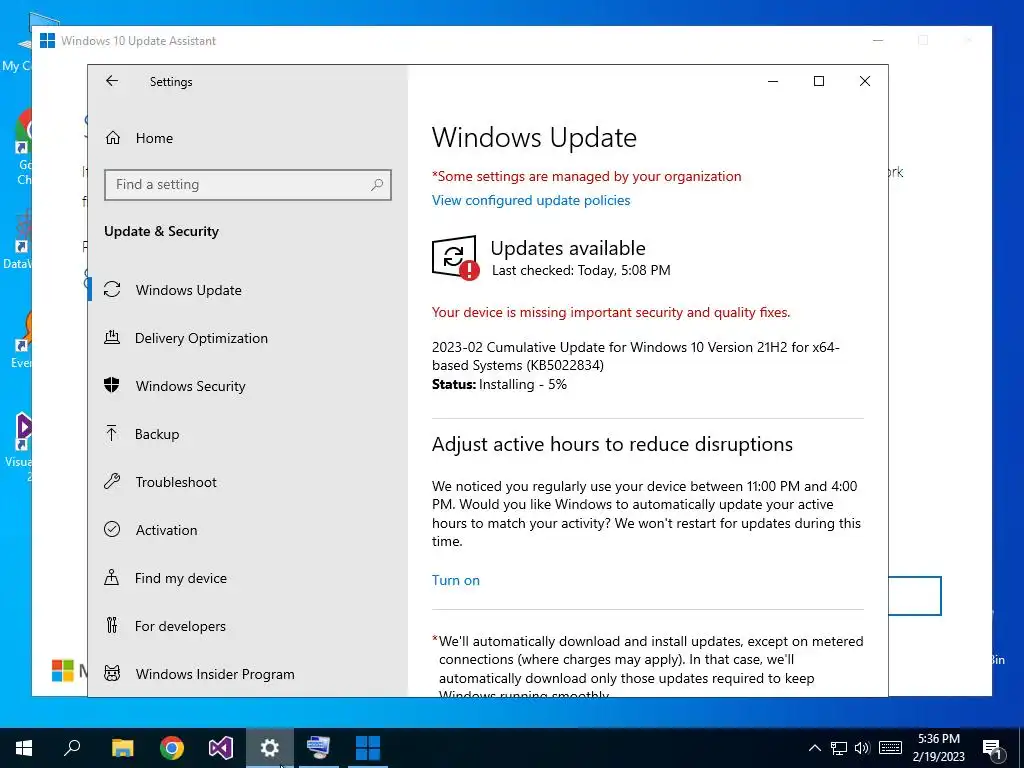Image resolution: width=1024 pixels, height=768 pixels.
Task: Click the Find a setting search box
Action: (x=248, y=185)
